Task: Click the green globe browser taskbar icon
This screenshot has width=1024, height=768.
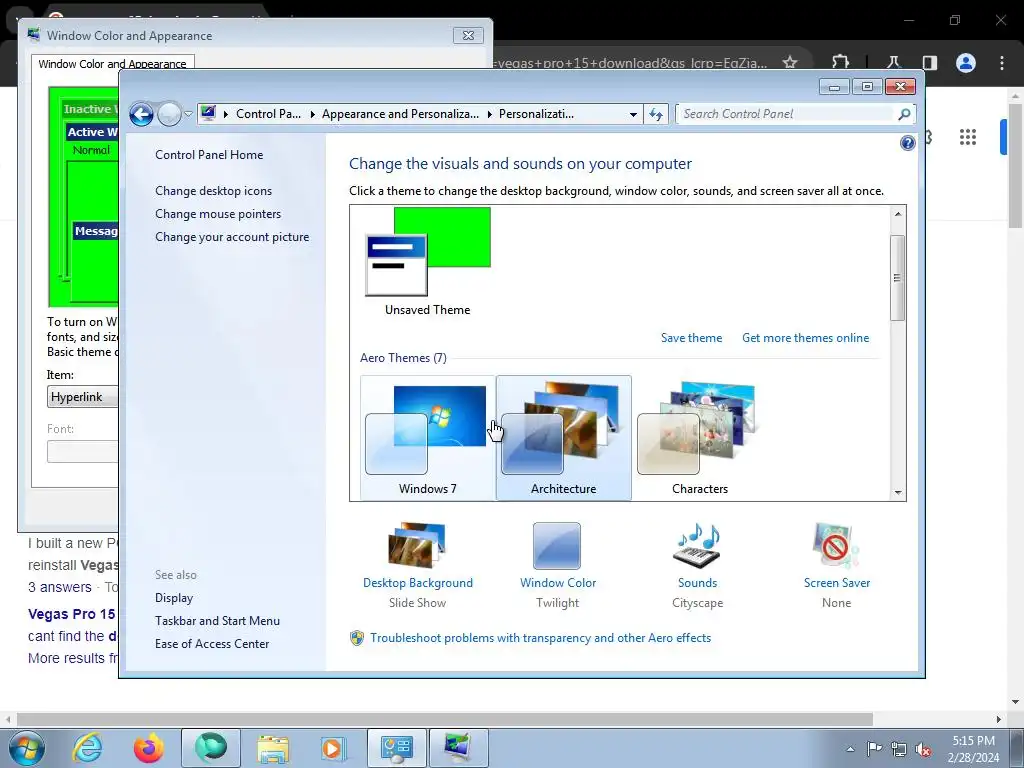Action: click(211, 748)
